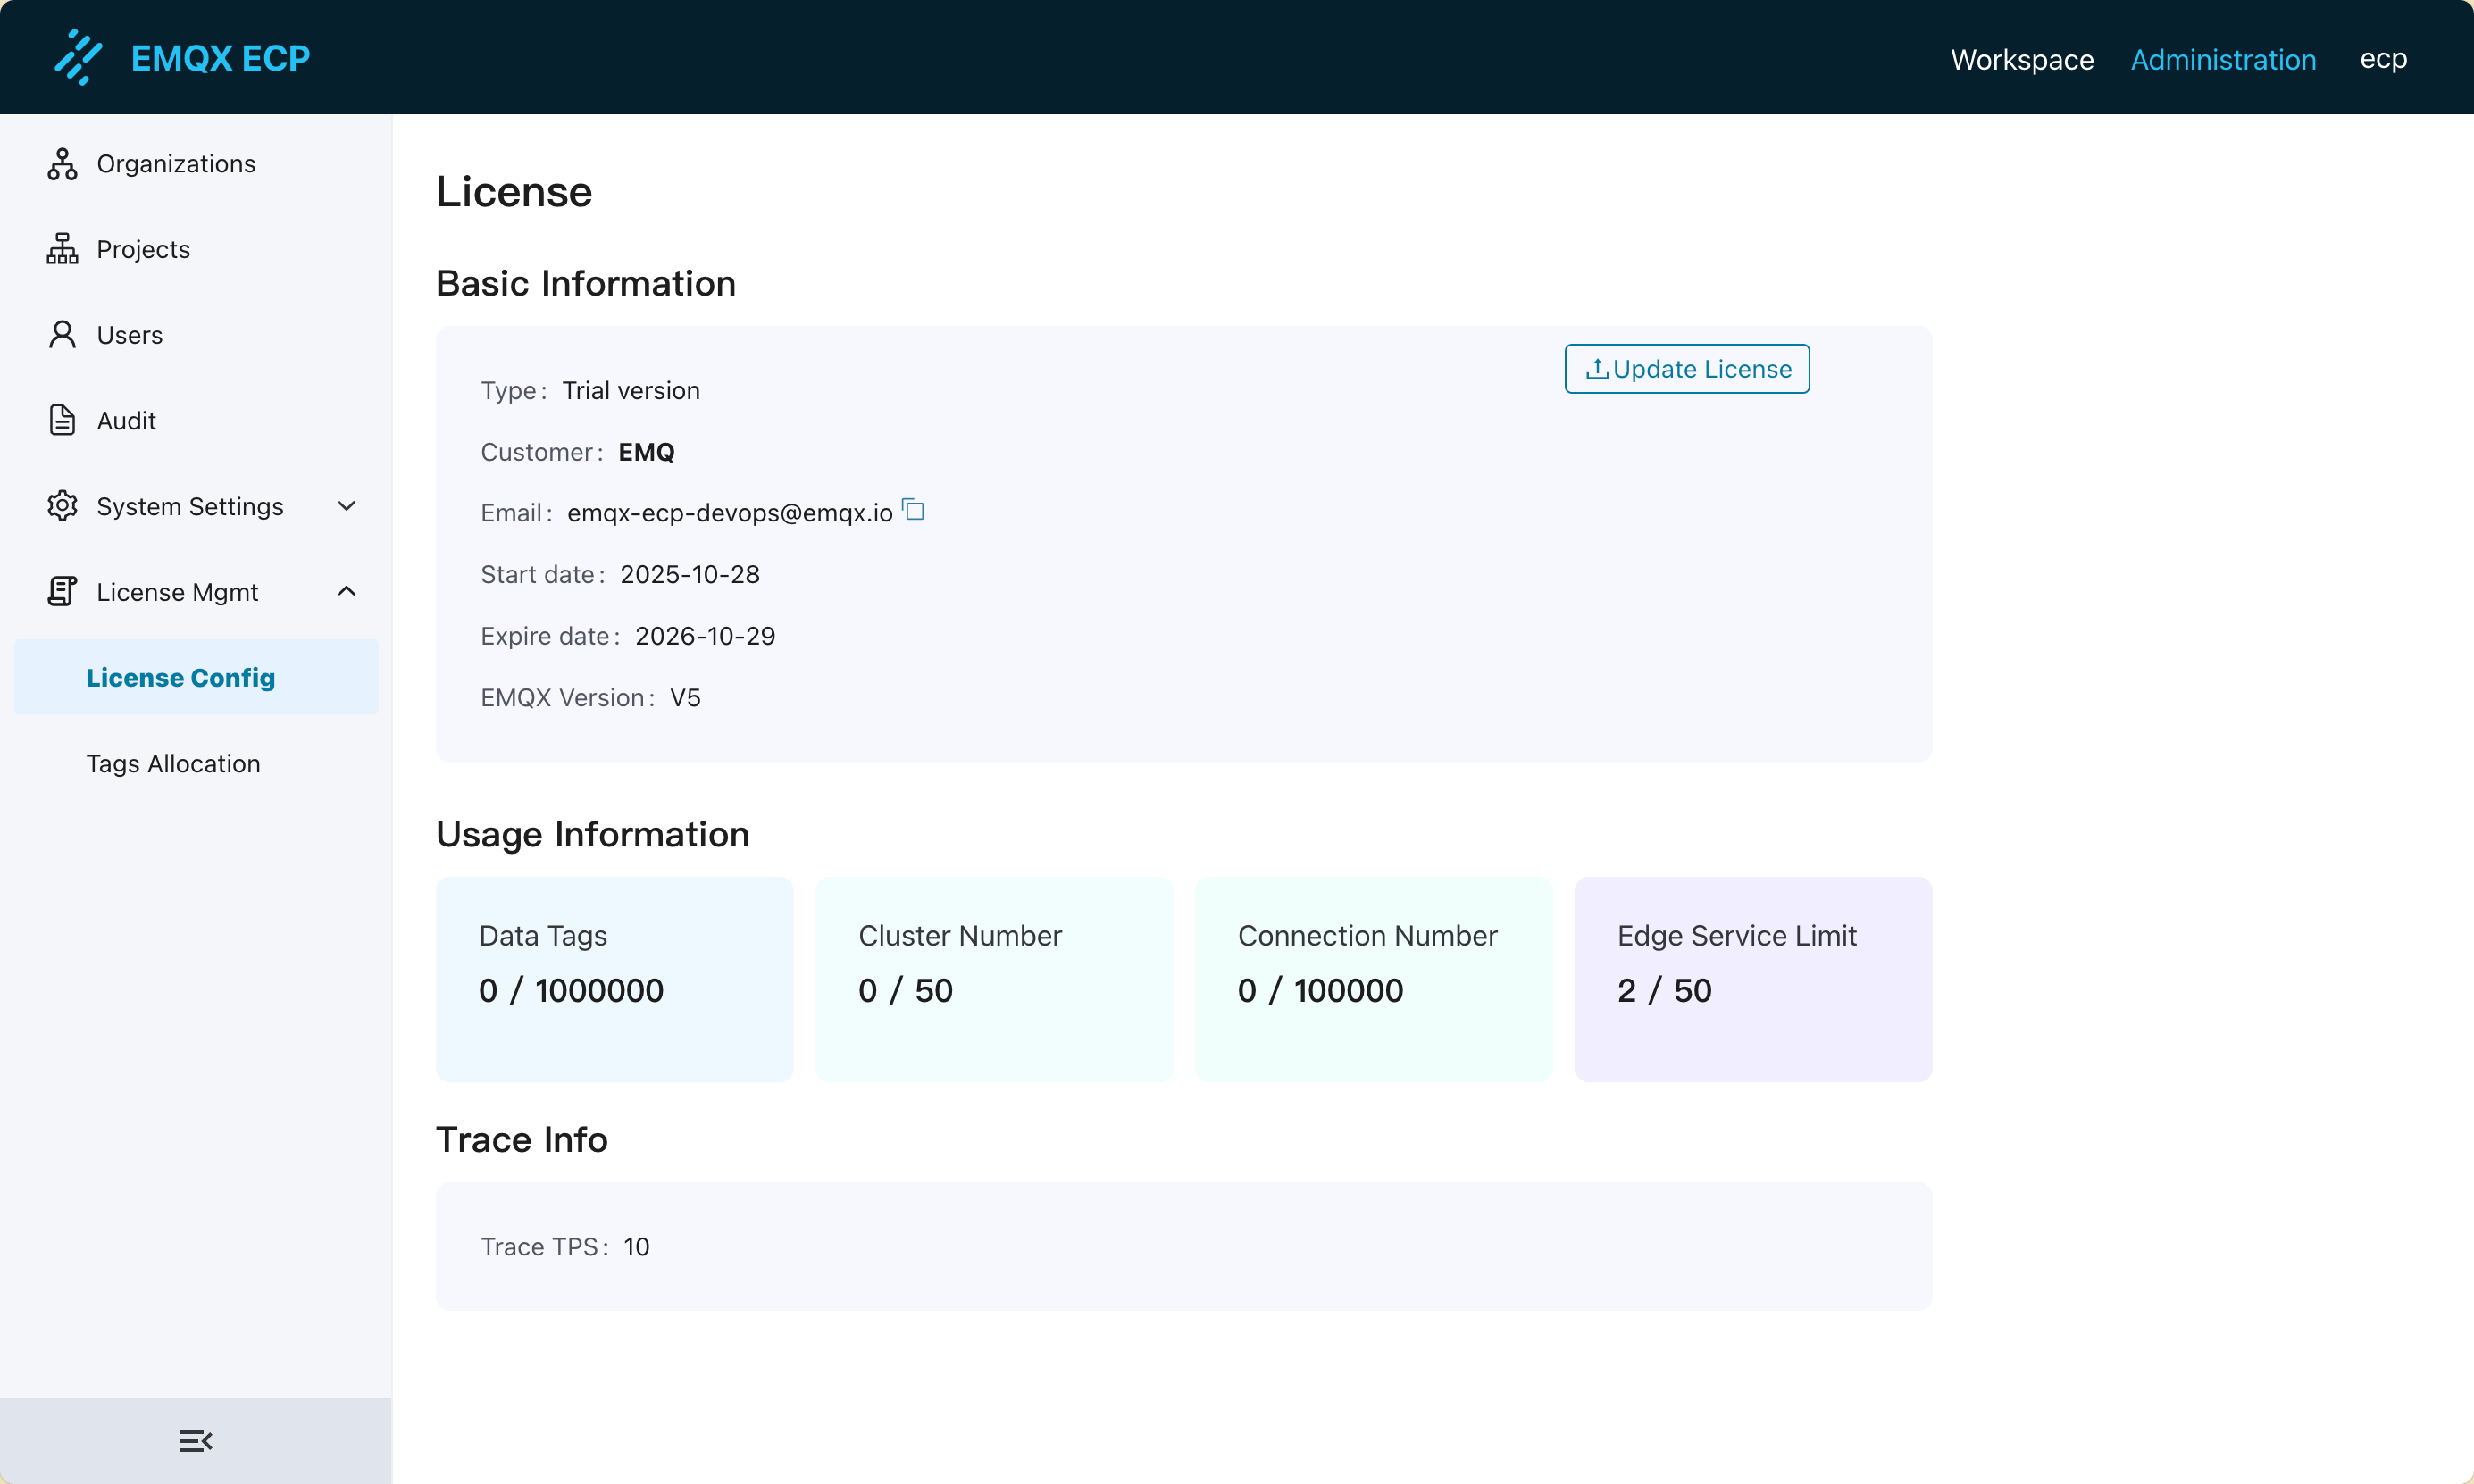Screen dimensions: 2474x1484
Task: Open the Administration section
Action: pos(2223,59)
